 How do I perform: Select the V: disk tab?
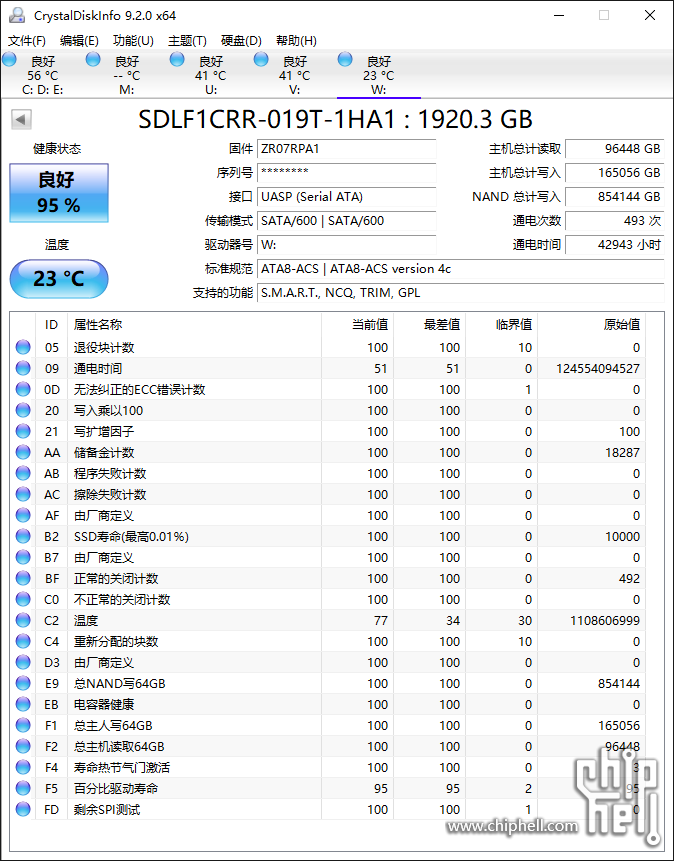tap(294, 75)
